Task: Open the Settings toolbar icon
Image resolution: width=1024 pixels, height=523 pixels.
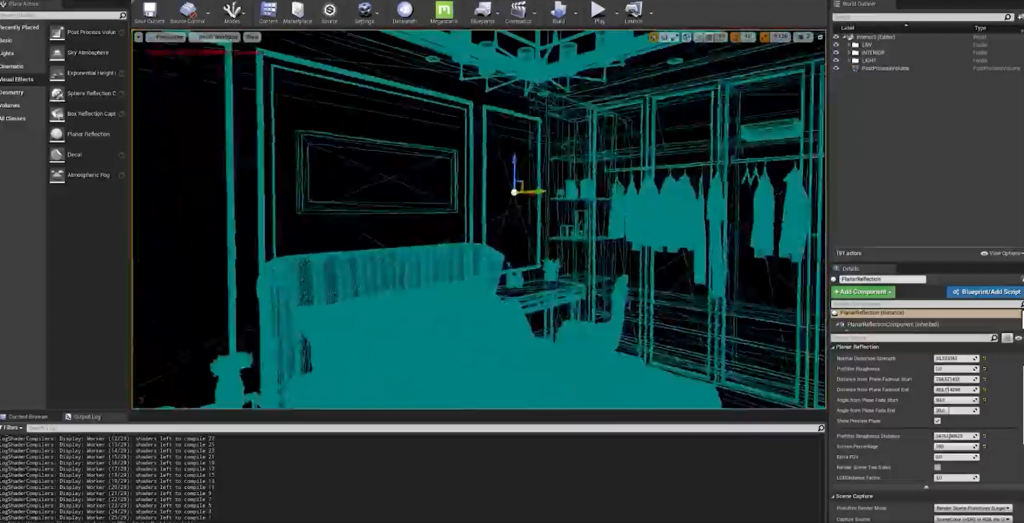Action: 365,11
